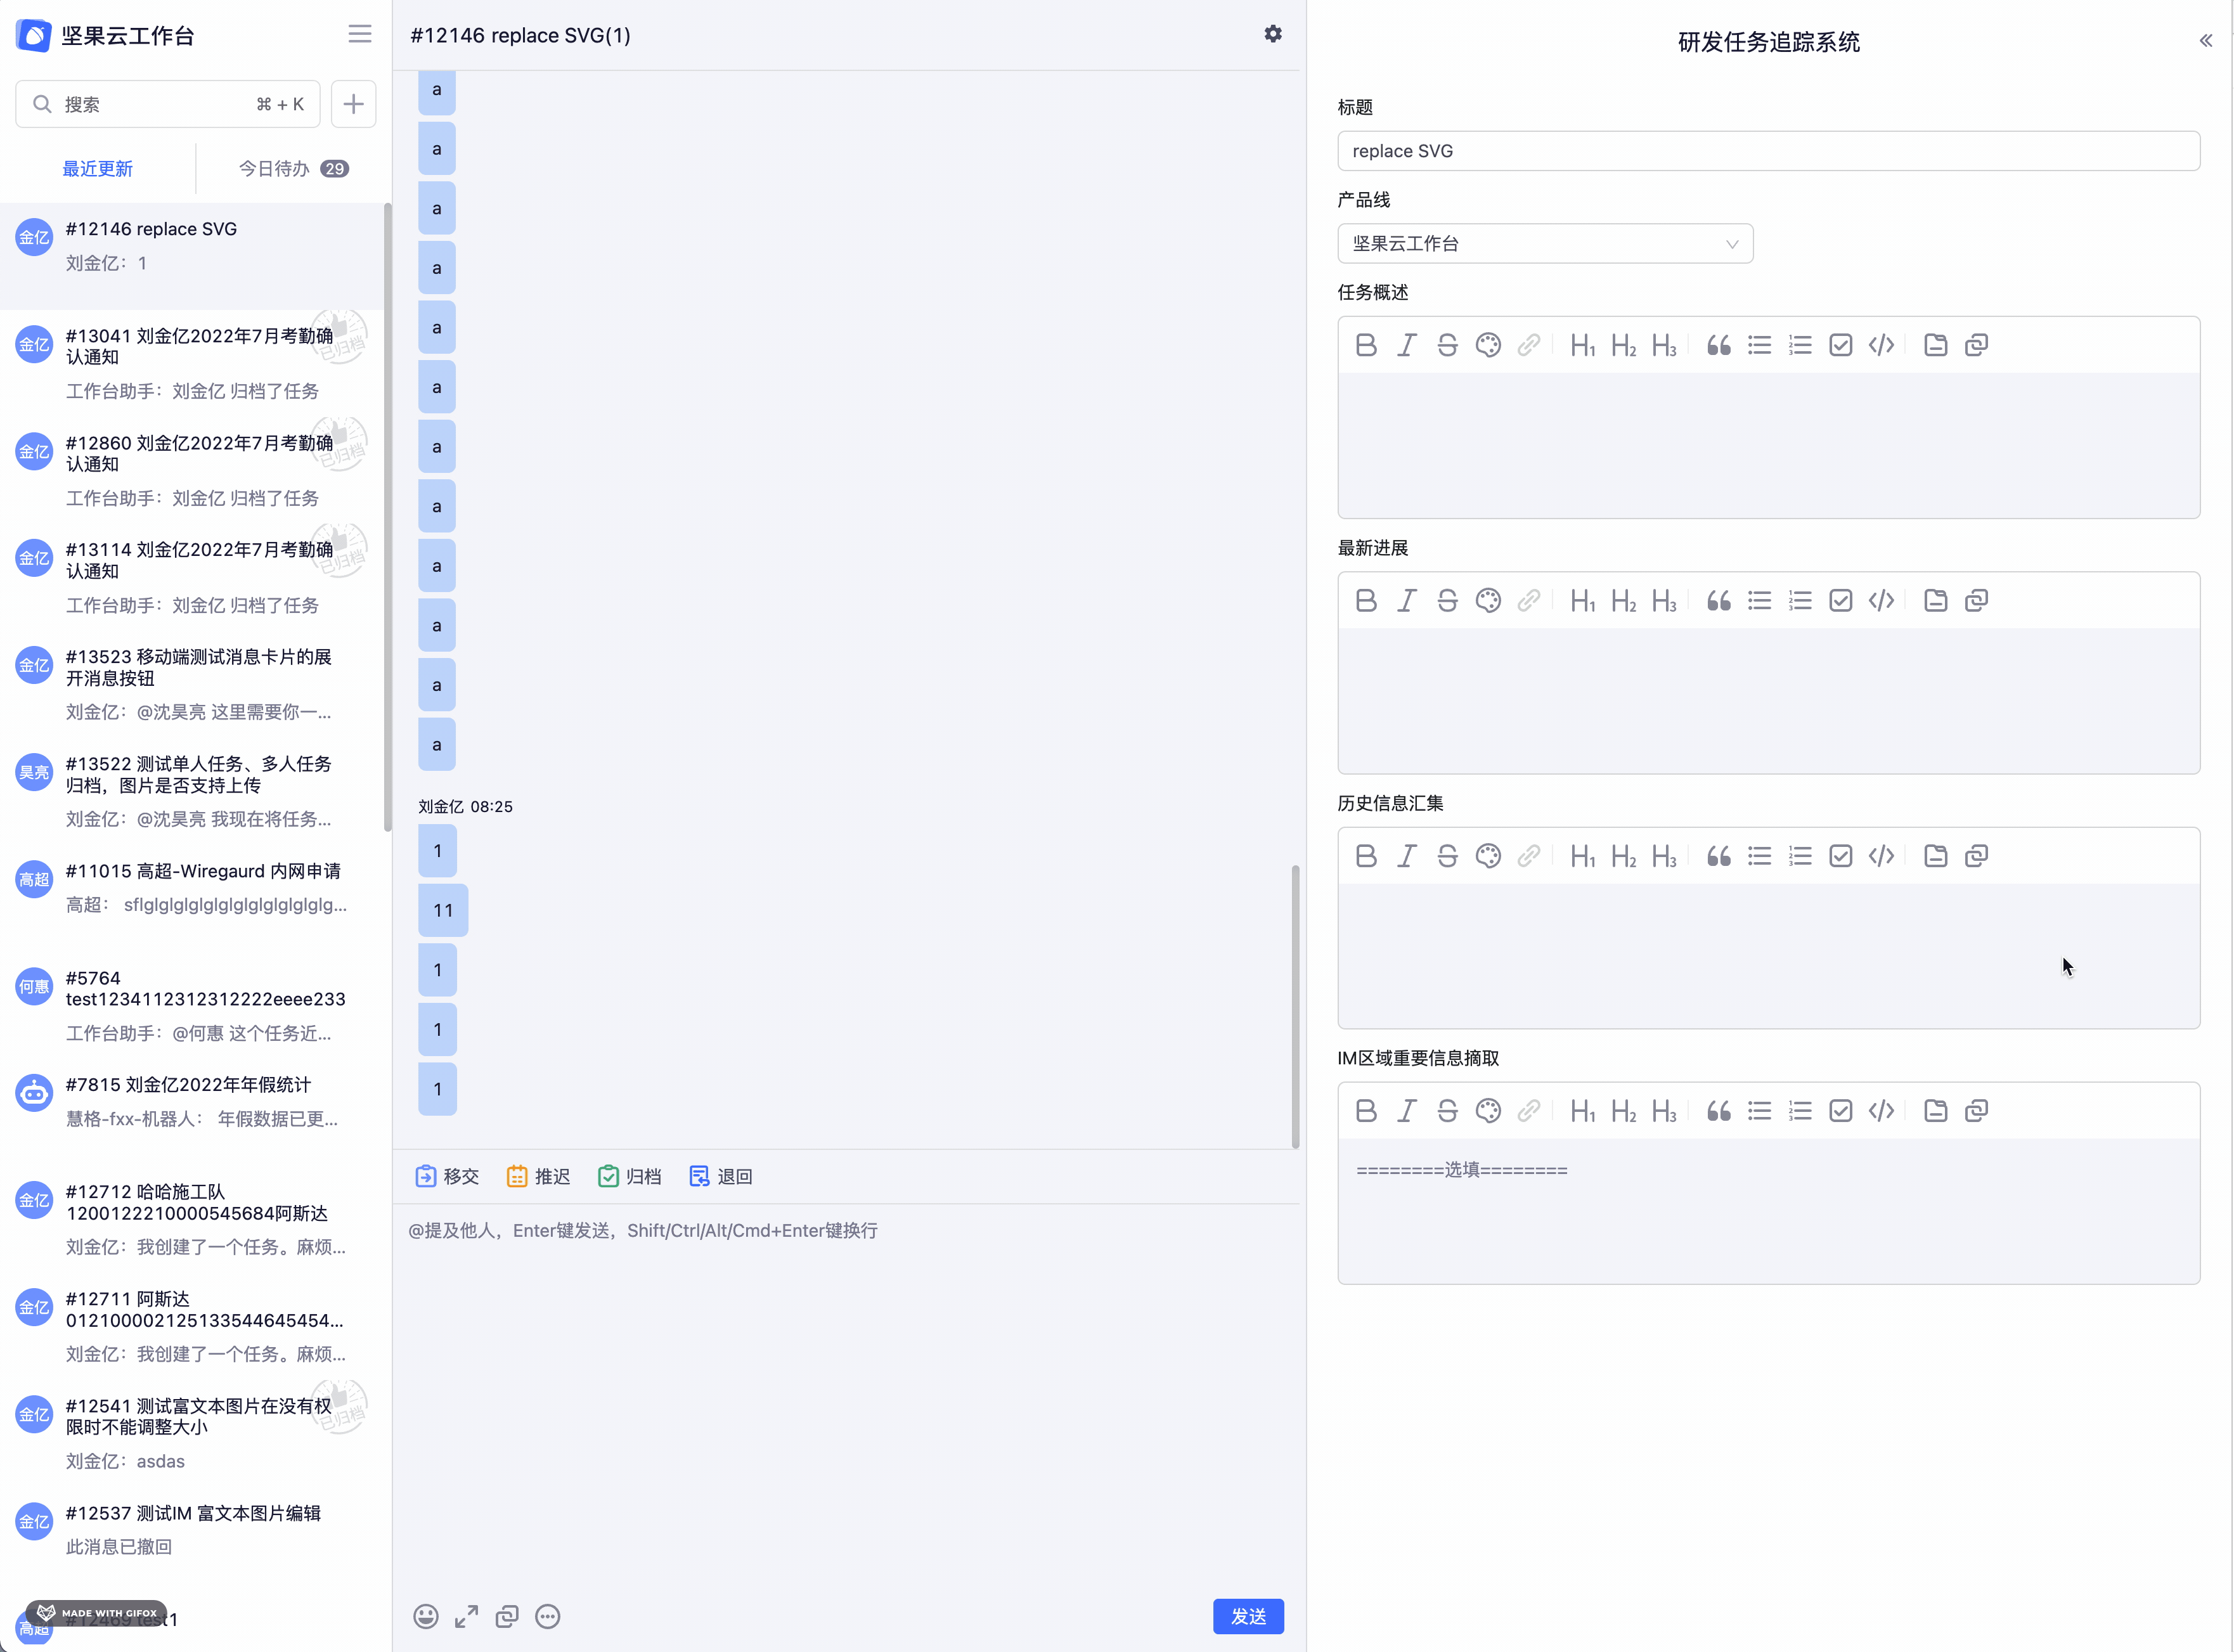Screen dimensions: 2234x1652
Task: Click the emoji picker icon
Action: point(426,1616)
